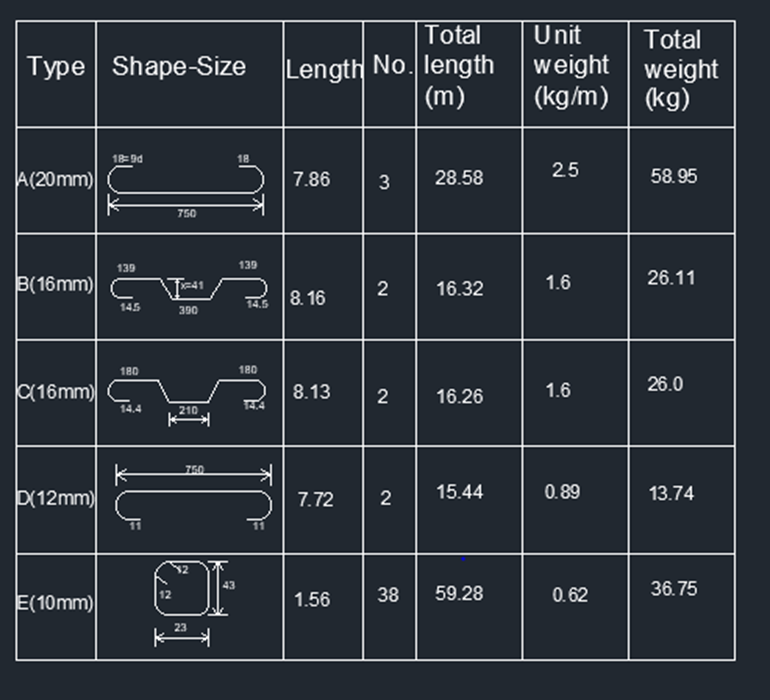Select the B(16mm) bar shape drawing
The image size is (770, 700).
(x=189, y=288)
